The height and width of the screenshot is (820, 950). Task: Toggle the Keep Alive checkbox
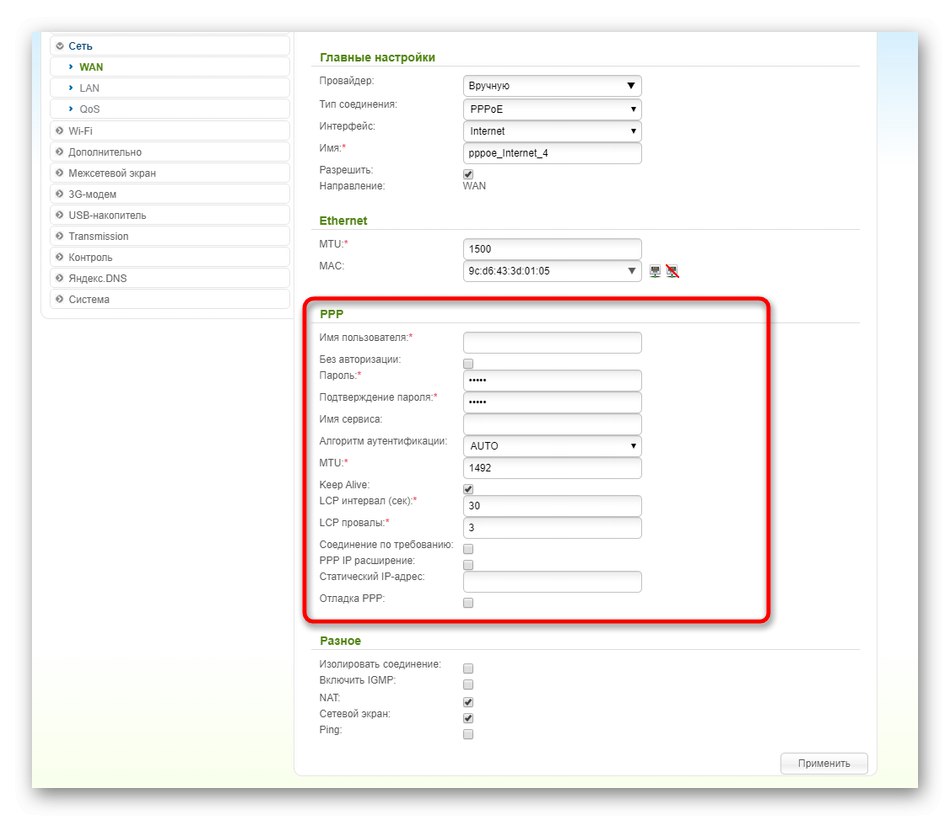tap(468, 489)
